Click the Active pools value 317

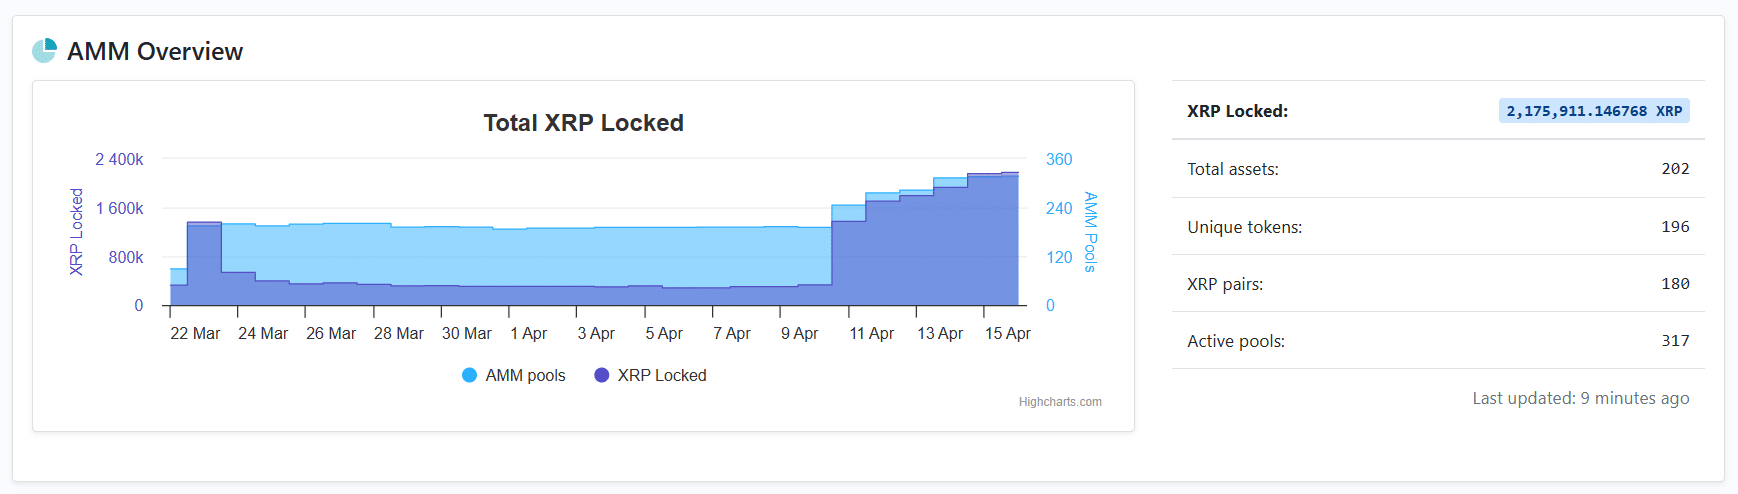coord(1675,341)
